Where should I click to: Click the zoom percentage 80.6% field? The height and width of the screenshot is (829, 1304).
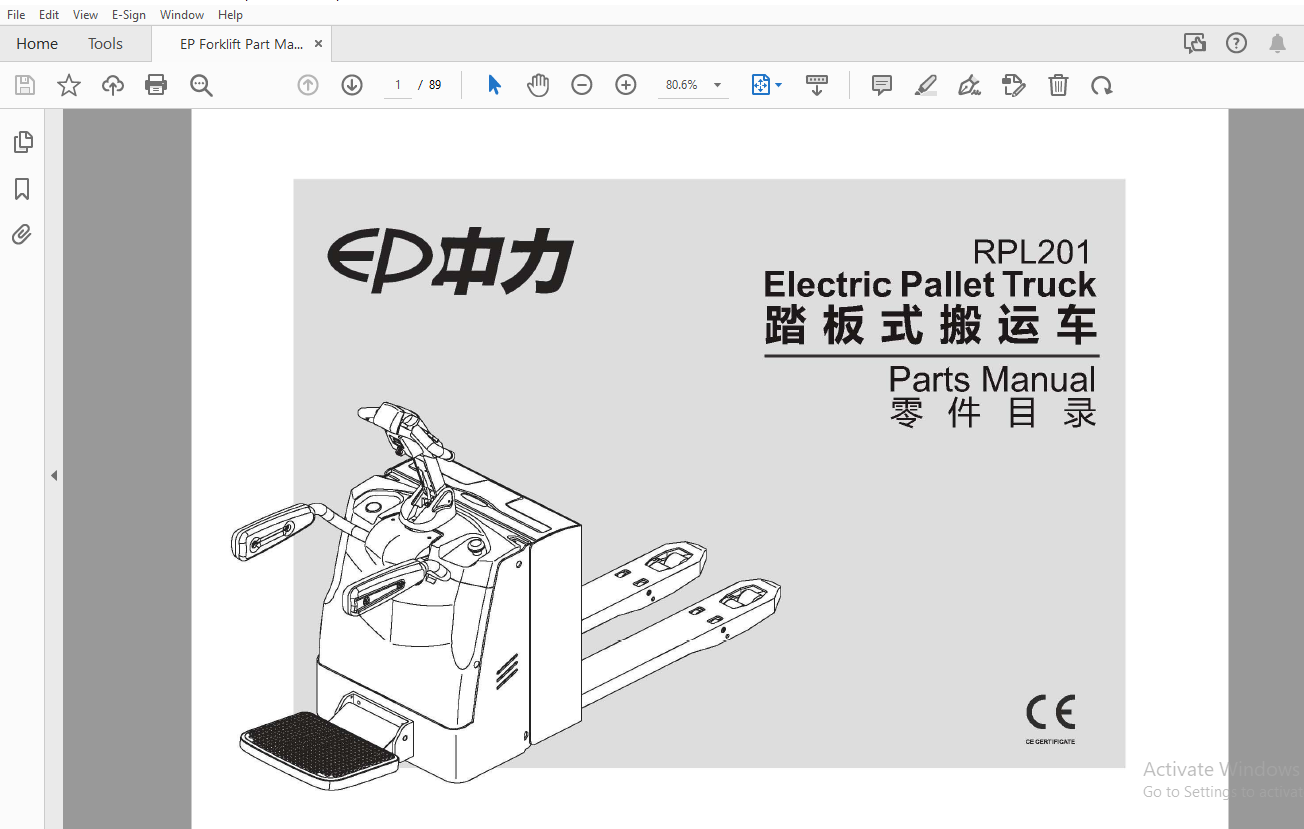[682, 85]
